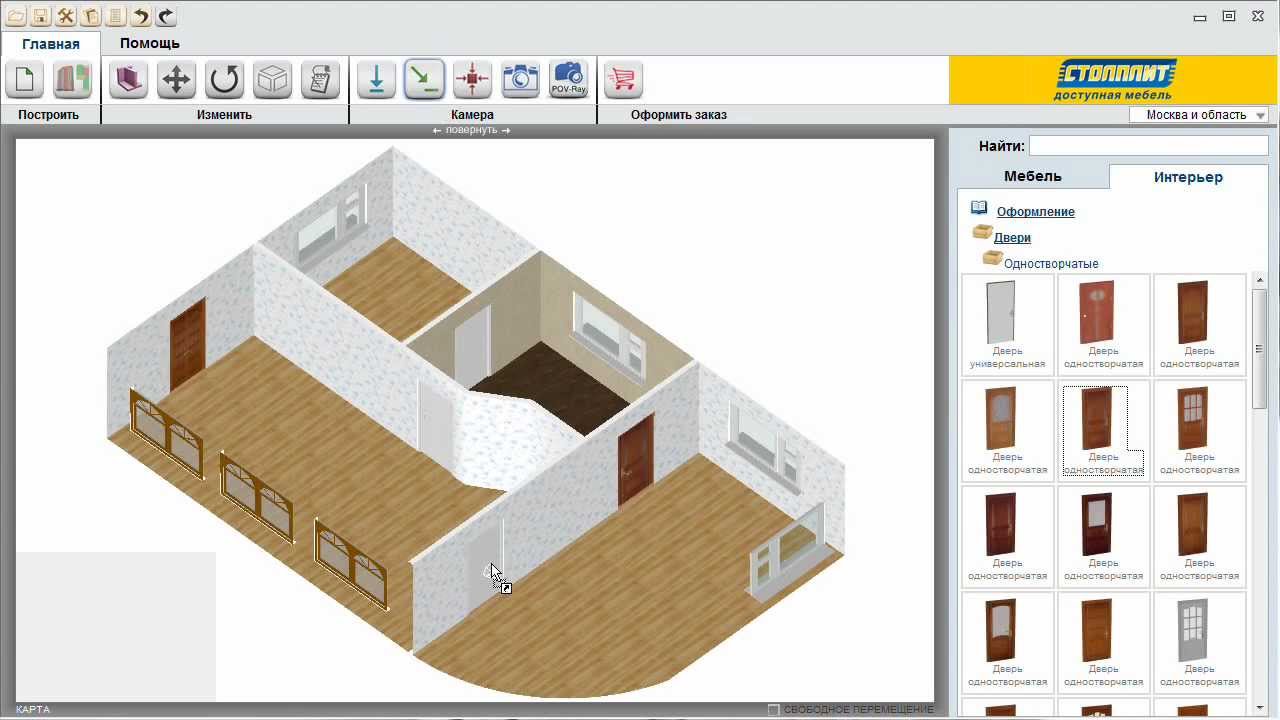Select the Дверь универсальная thumbnail
This screenshot has height=720, width=1280.
1007,324
